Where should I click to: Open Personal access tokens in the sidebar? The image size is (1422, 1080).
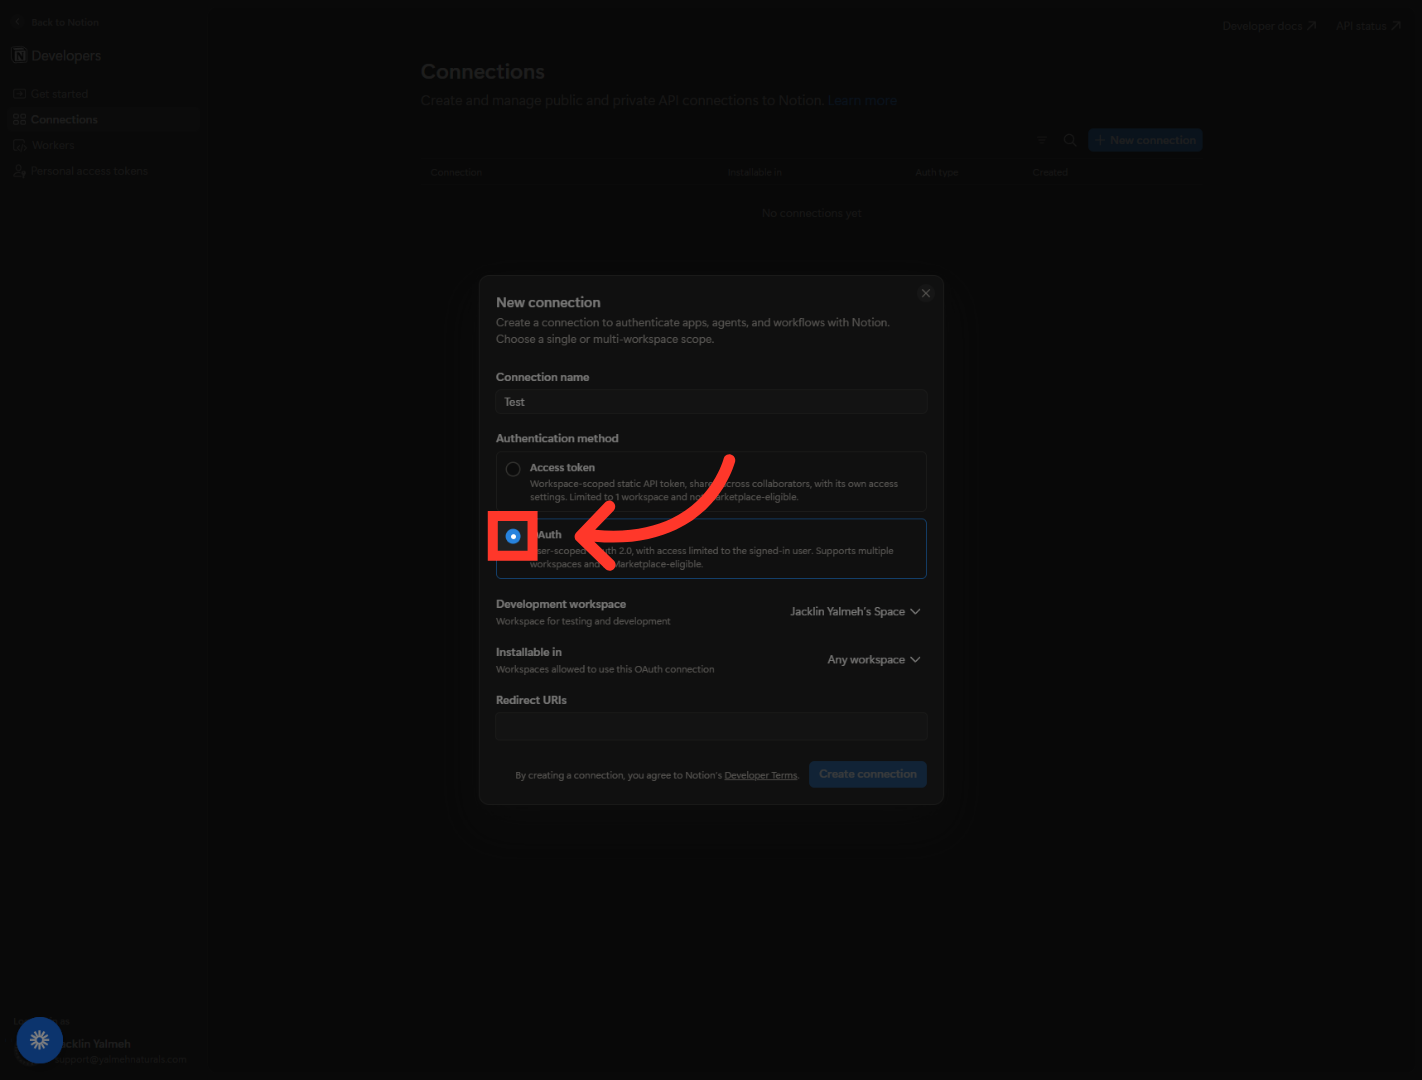pos(105,172)
